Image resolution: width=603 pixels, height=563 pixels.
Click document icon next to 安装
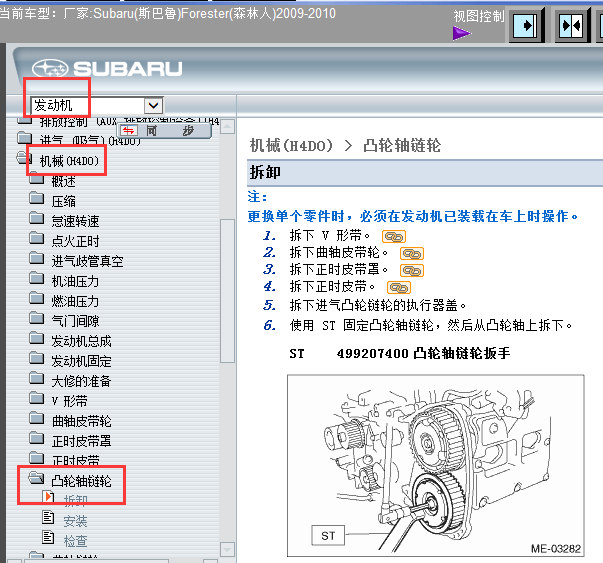pos(48,517)
